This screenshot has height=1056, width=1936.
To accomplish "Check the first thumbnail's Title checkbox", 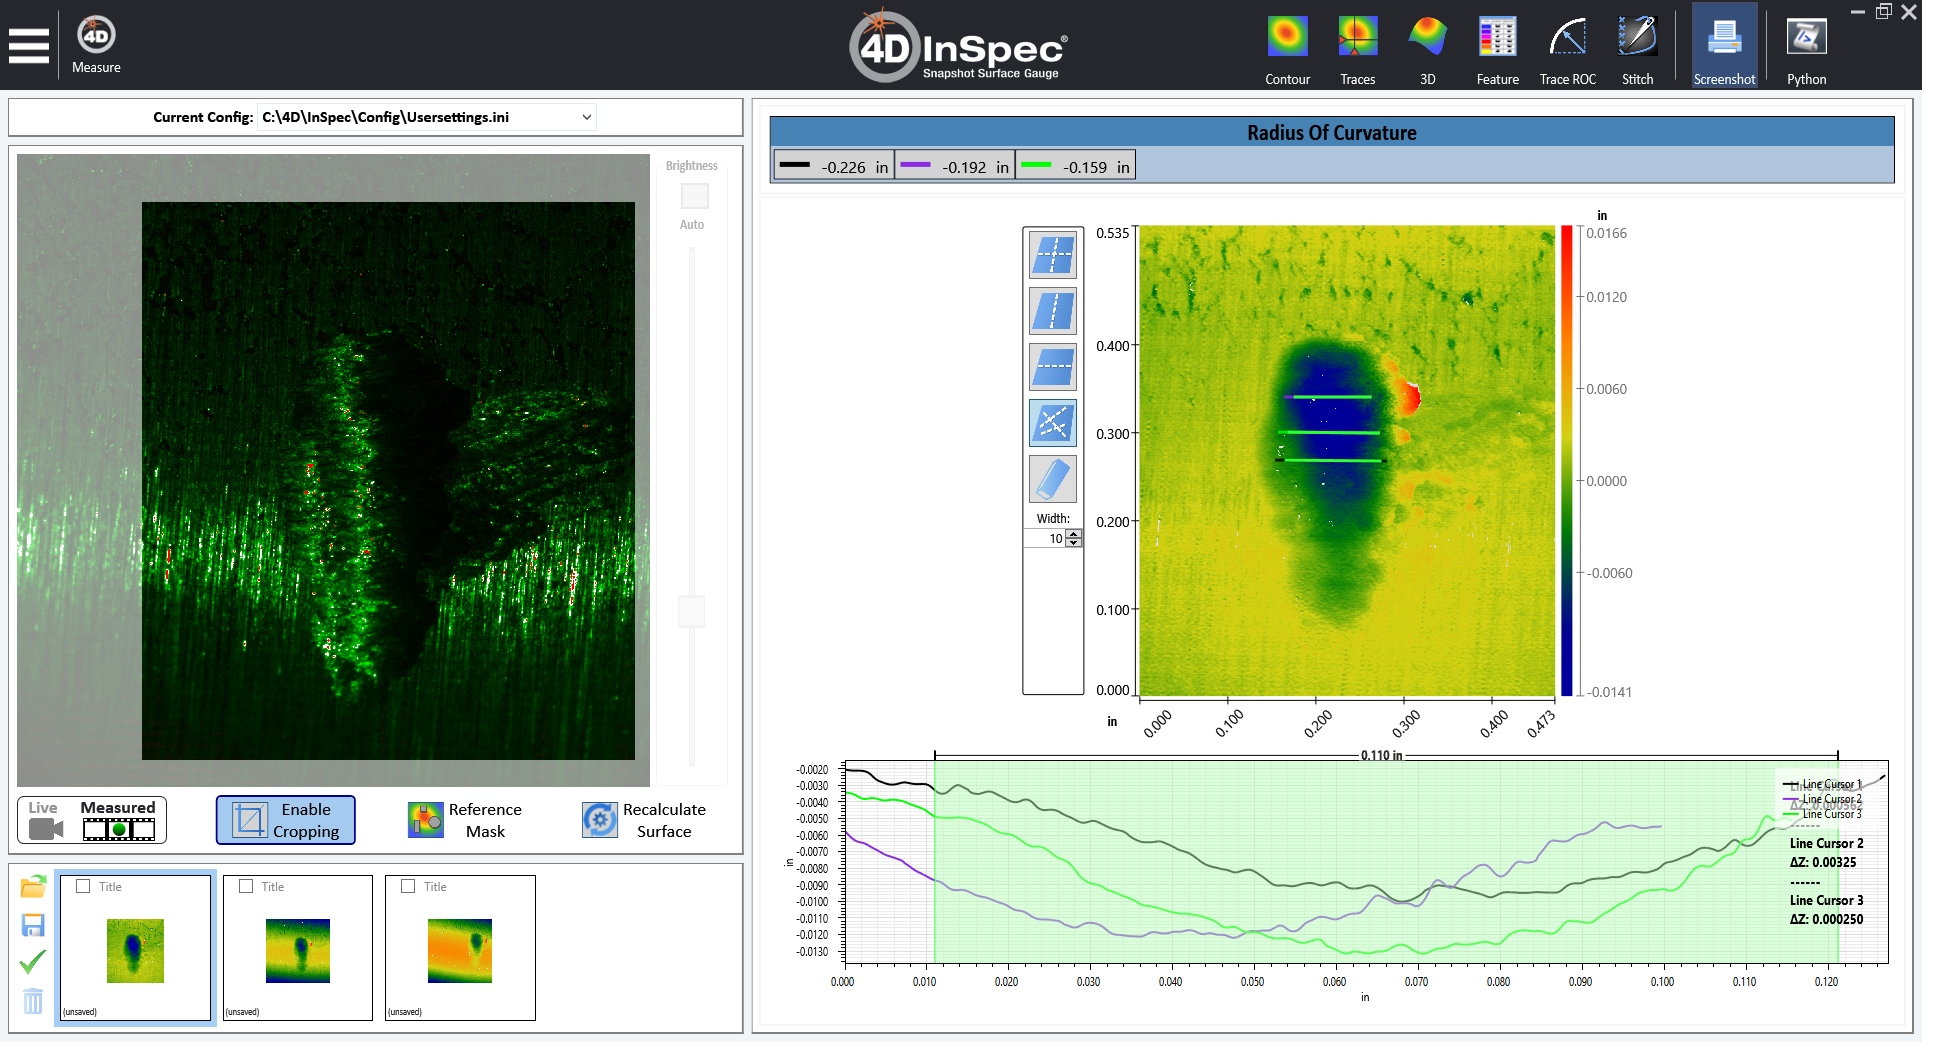I will point(84,886).
